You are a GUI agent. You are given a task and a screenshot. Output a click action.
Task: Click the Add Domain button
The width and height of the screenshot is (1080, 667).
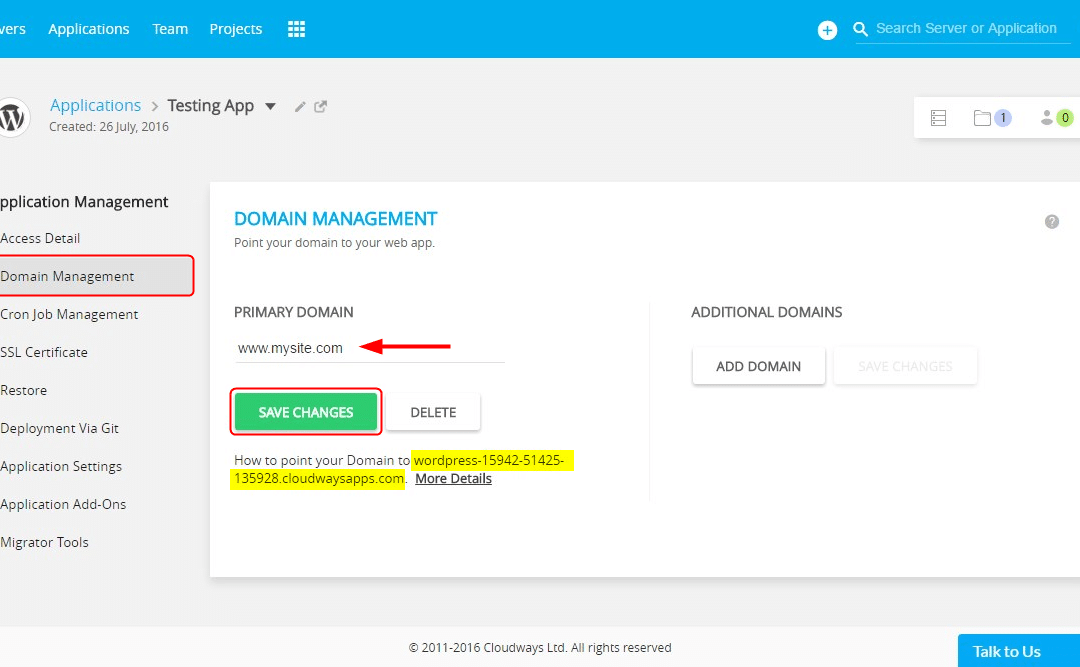pos(758,366)
